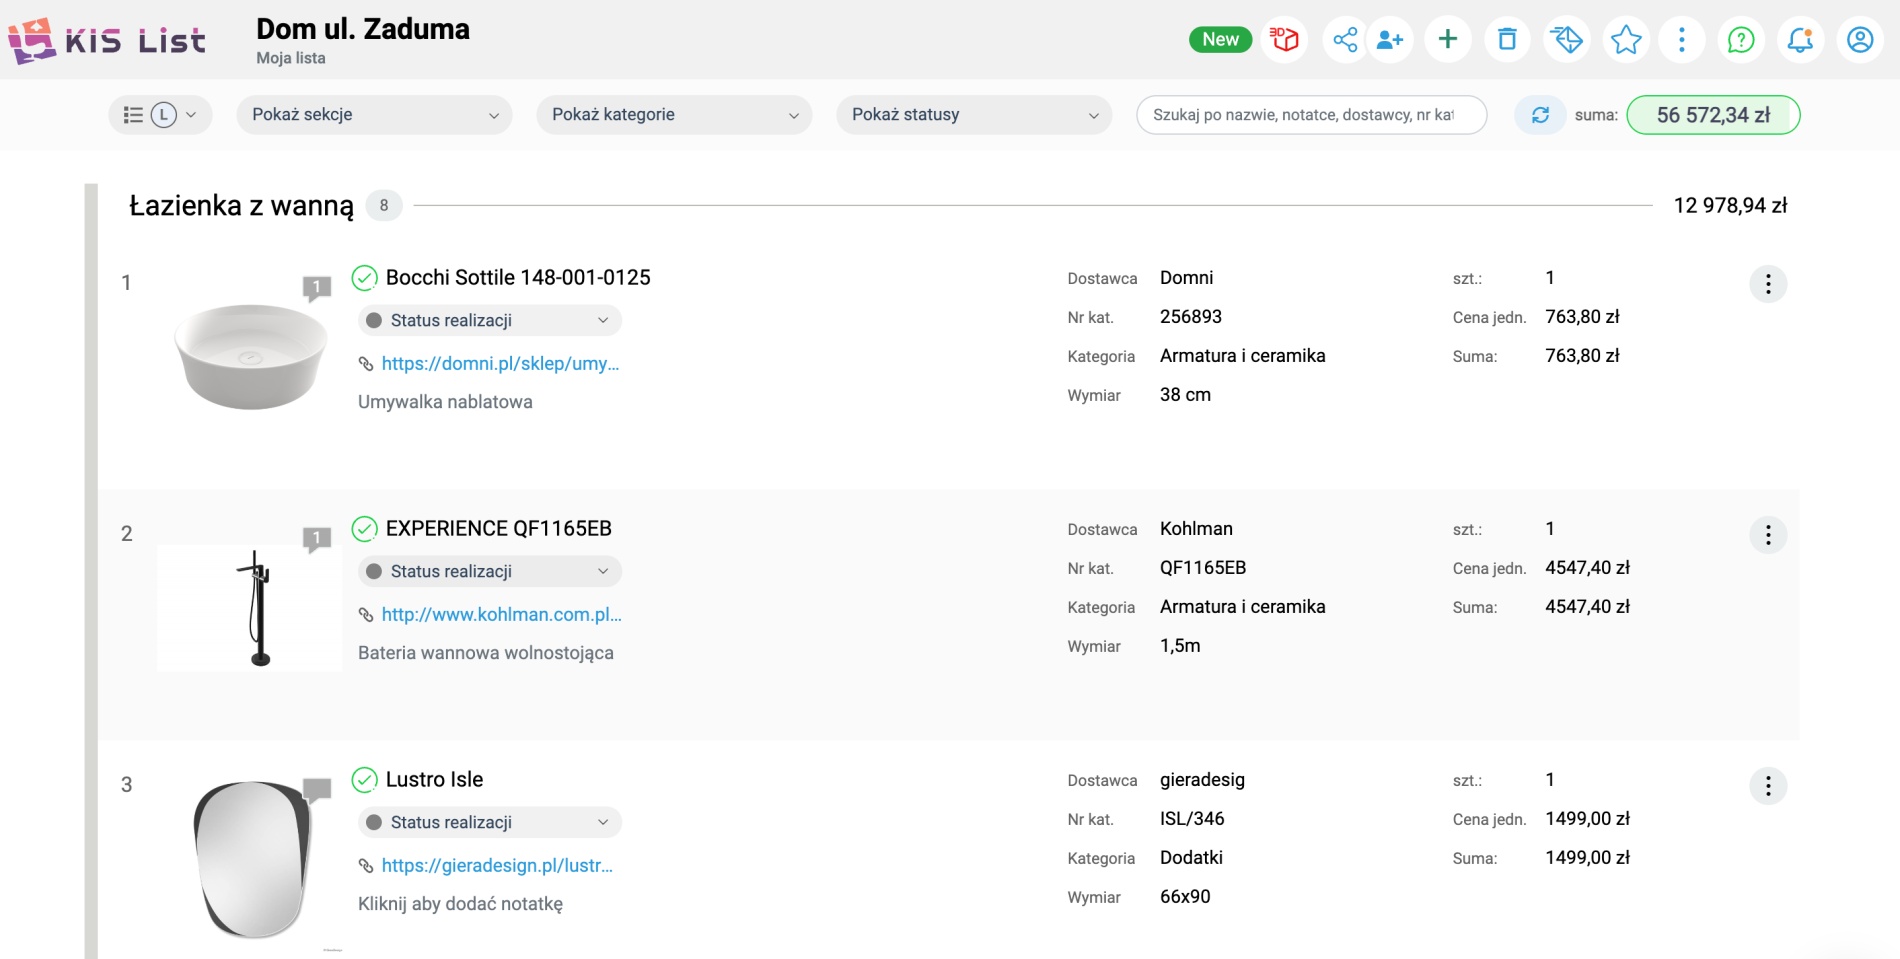Screen dimensions: 1900x959
Task: Toggle green checkmark for EXPERIENCE QF1165EB
Action: point(365,529)
